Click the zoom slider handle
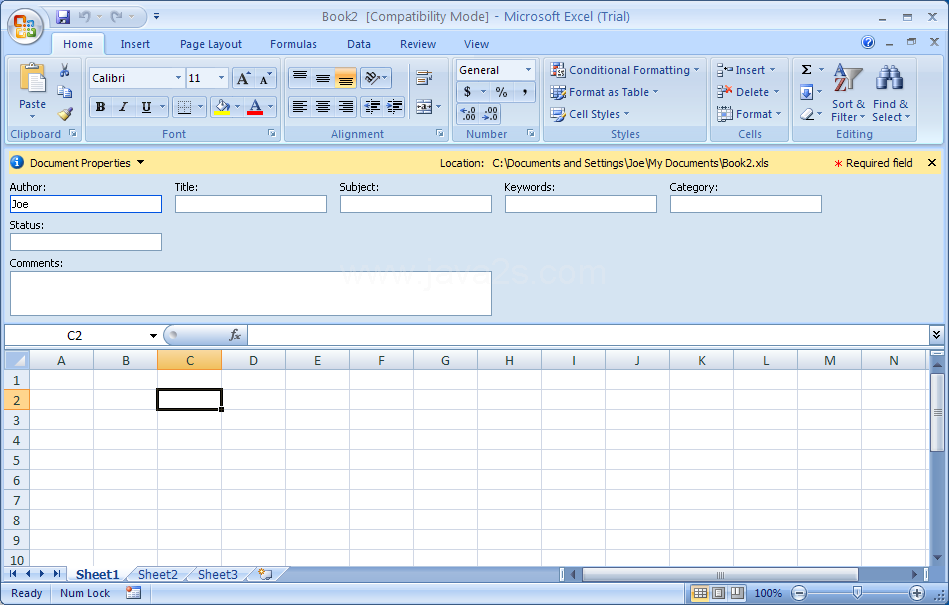The image size is (949, 605). tap(858, 592)
